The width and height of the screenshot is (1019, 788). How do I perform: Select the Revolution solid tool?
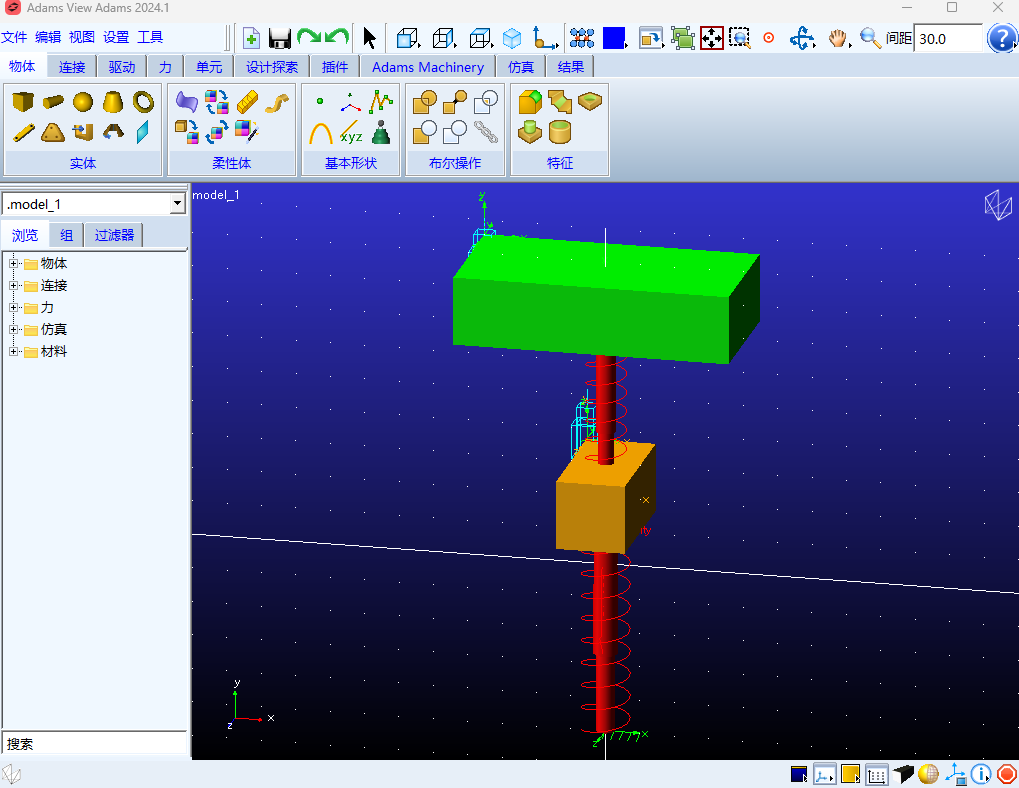113,133
